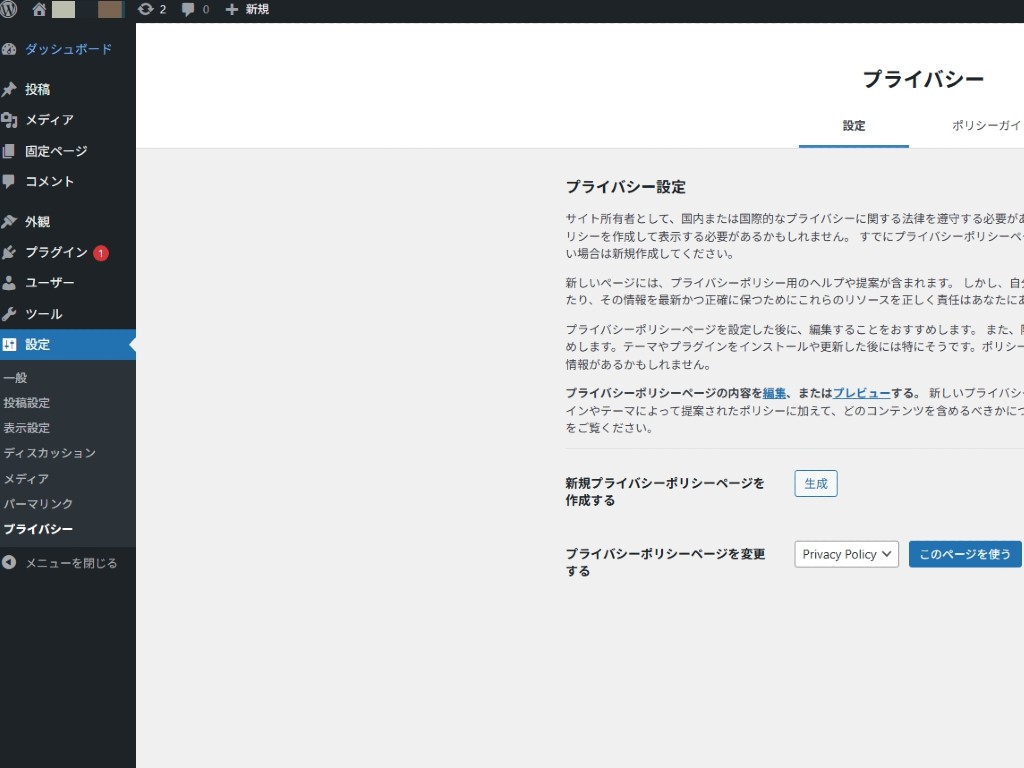Switch to the ポリシーガイド tab
Screen dimensions: 1024x768
click(987, 125)
